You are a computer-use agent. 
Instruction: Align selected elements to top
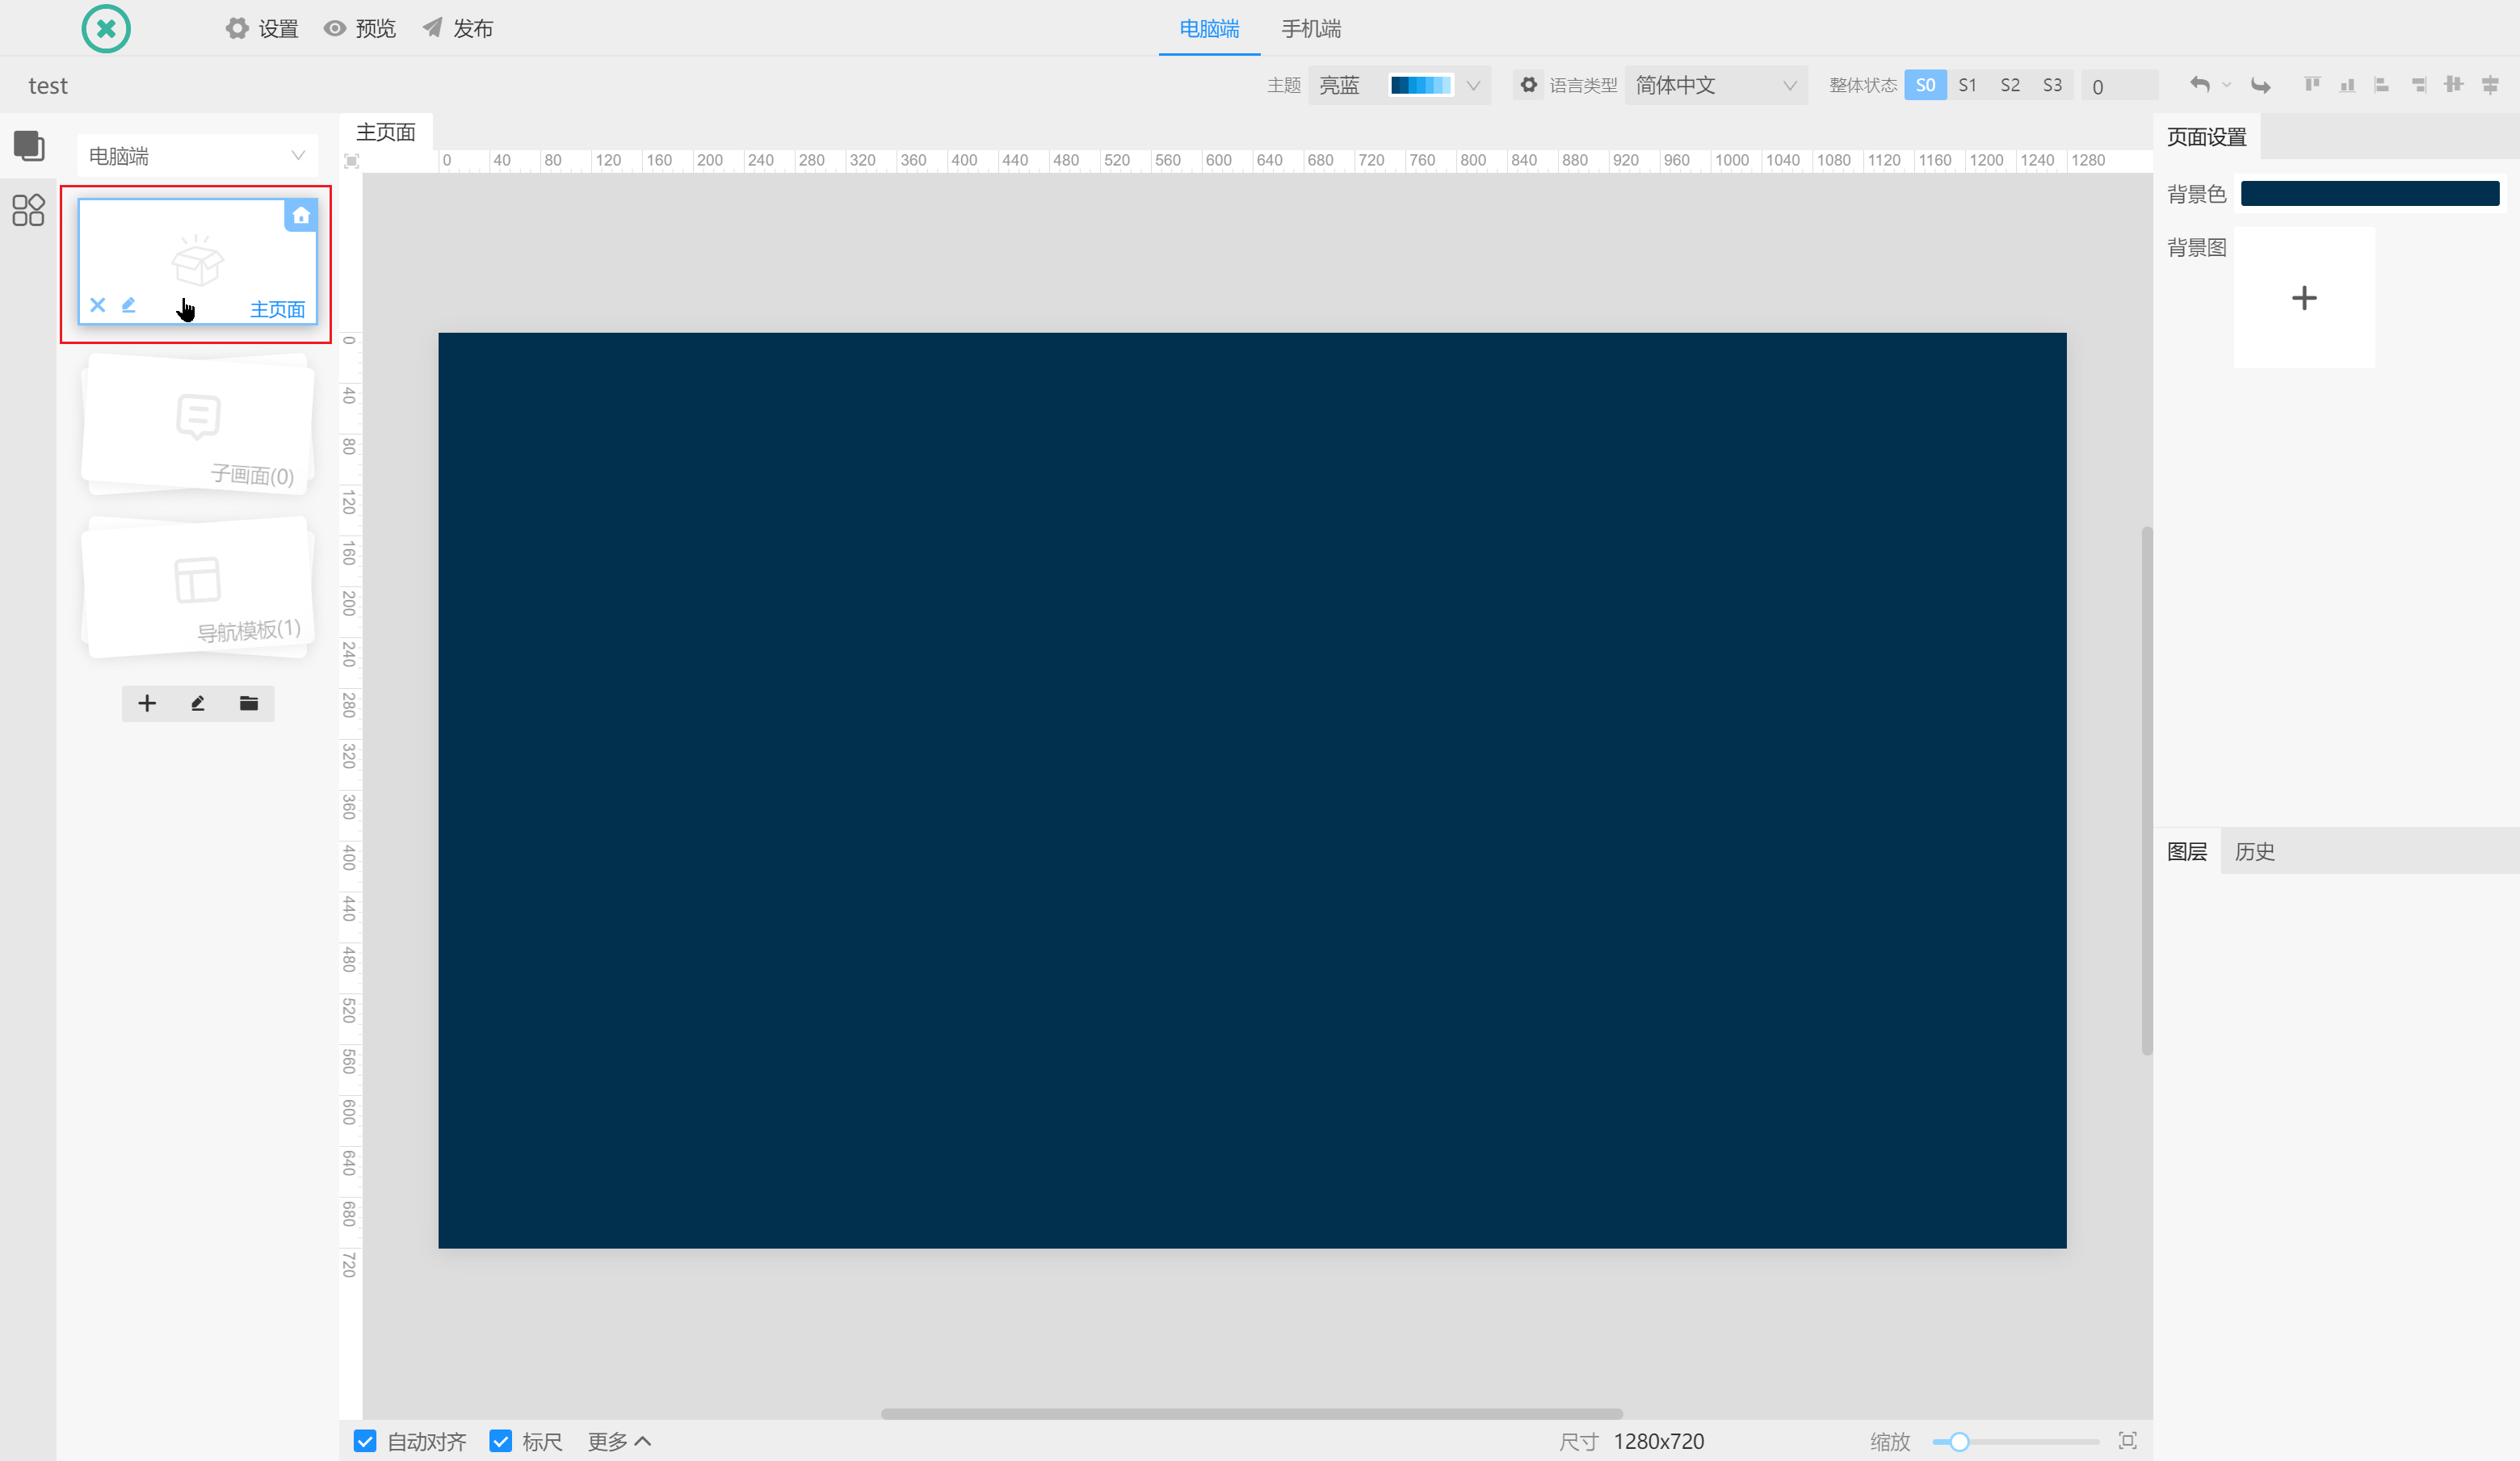coord(2312,85)
